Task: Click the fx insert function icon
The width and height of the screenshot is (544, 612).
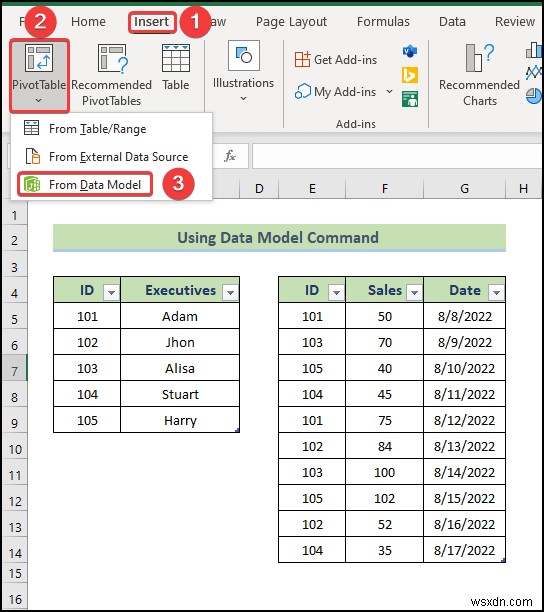Action: coord(230,156)
